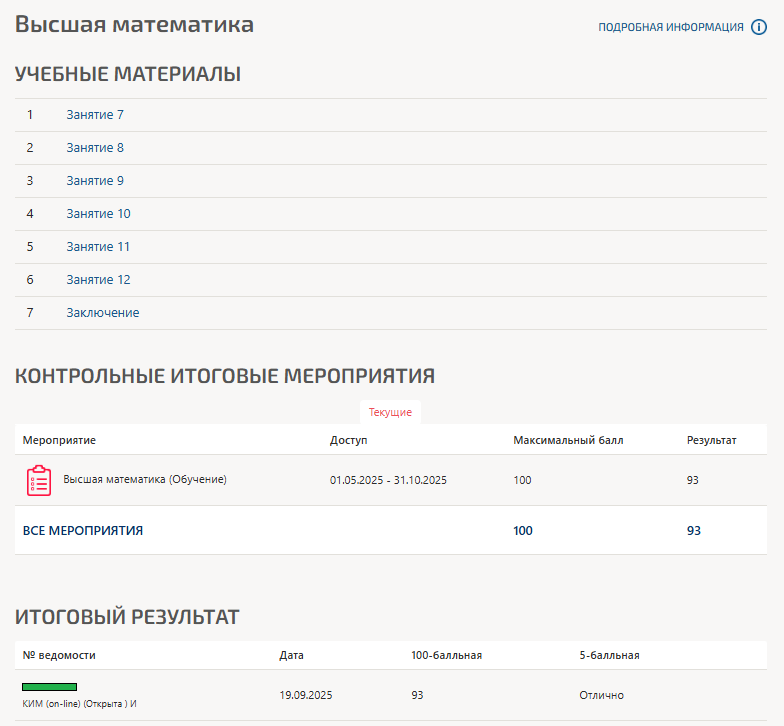Viewport: 784px width, 726px height.
Task: Click the clipboard checklist icon
Action: coord(38,481)
